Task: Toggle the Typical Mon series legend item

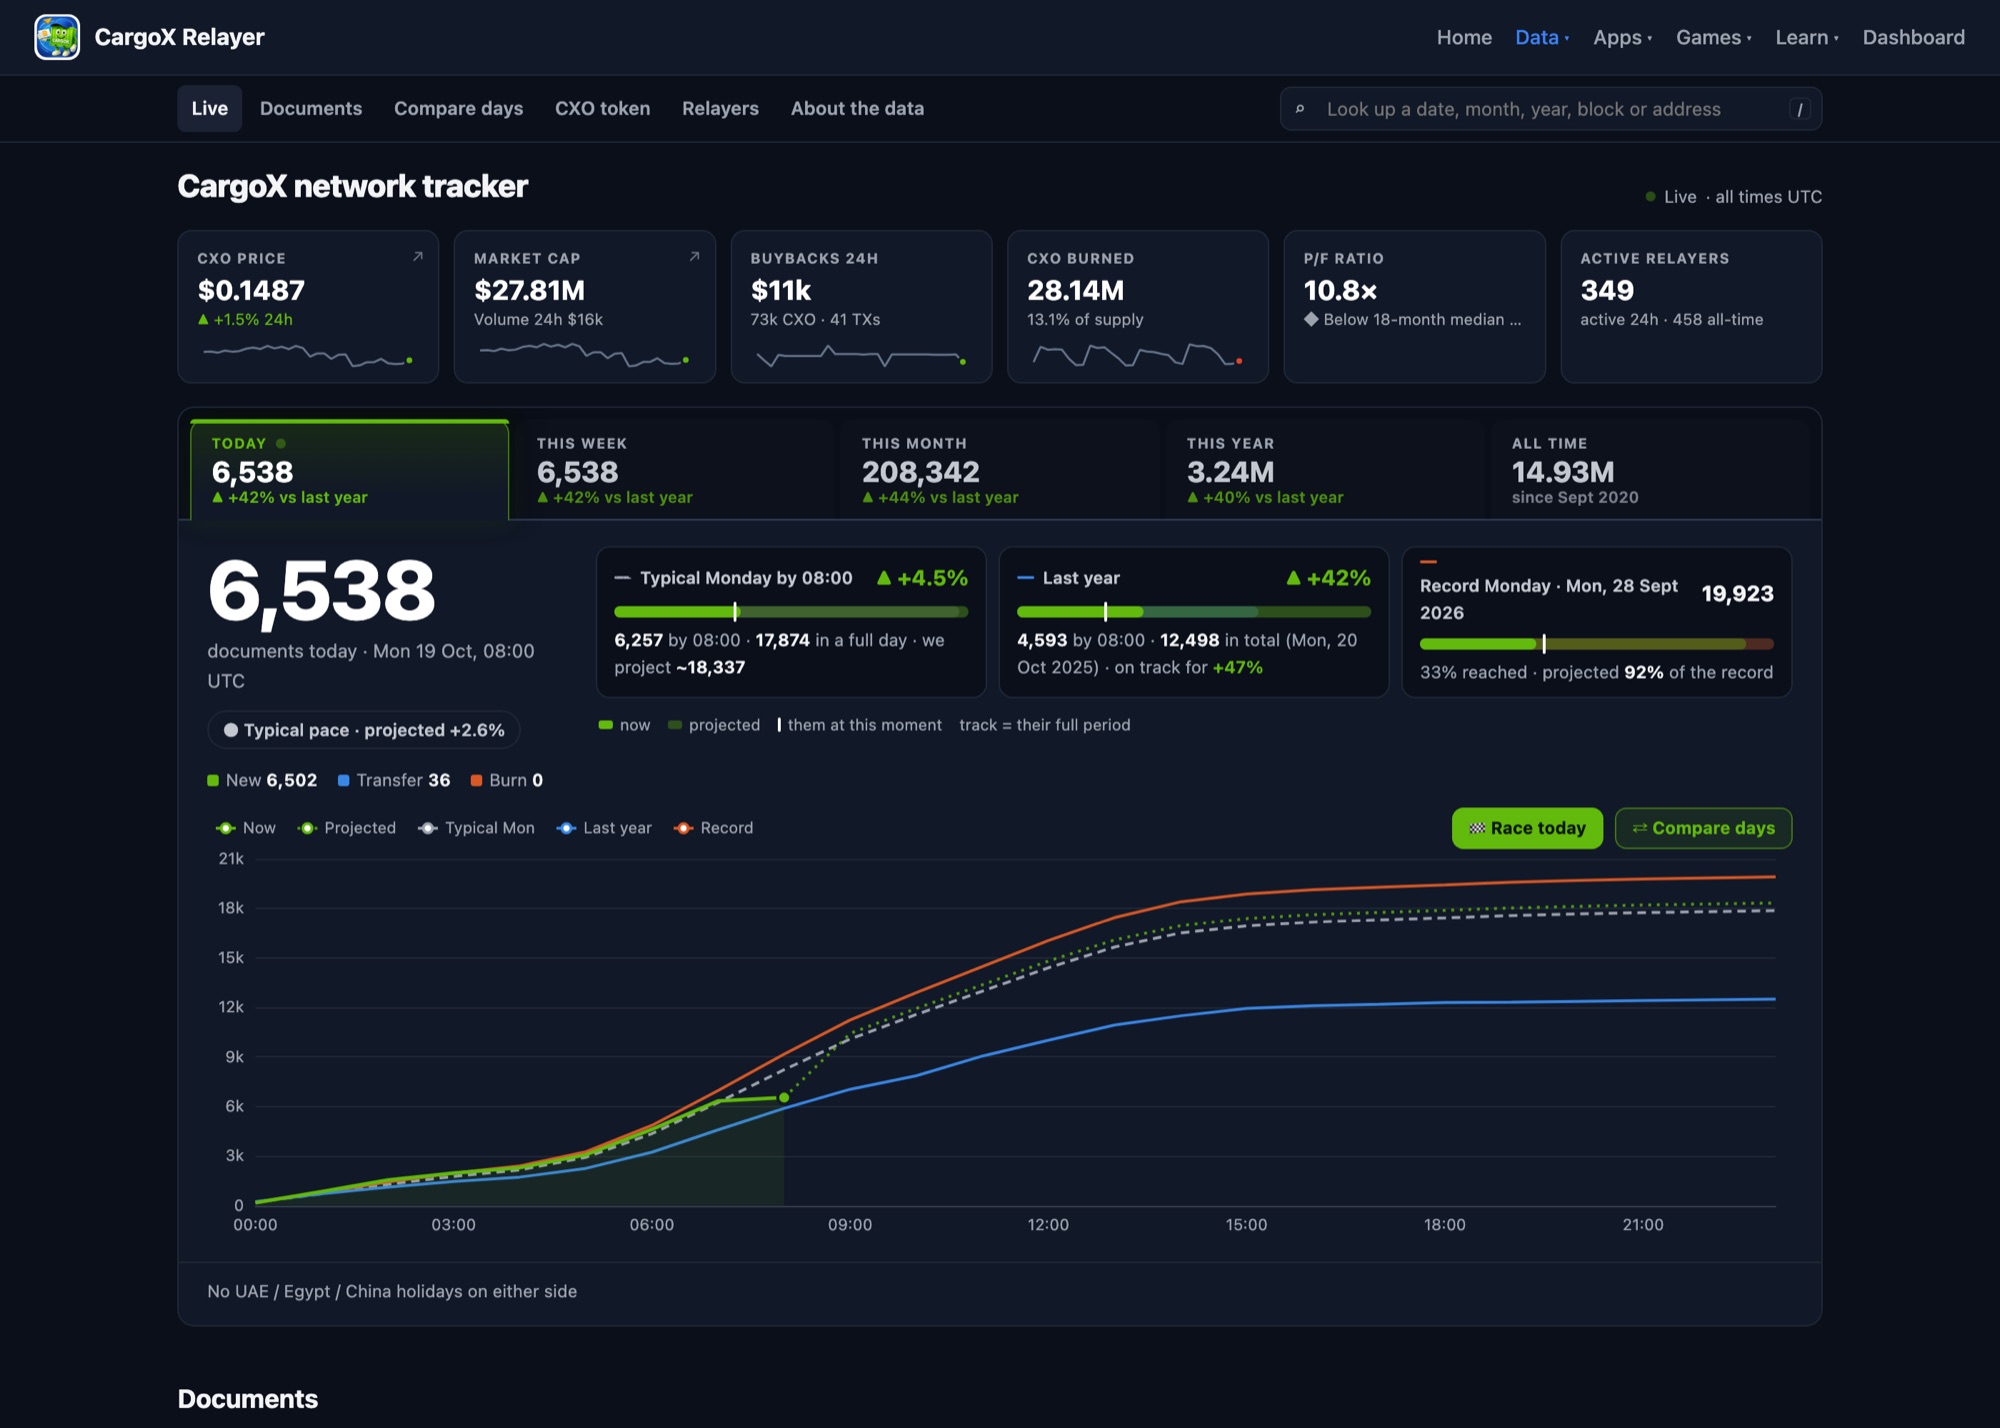Action: pyautogui.click(x=477, y=828)
